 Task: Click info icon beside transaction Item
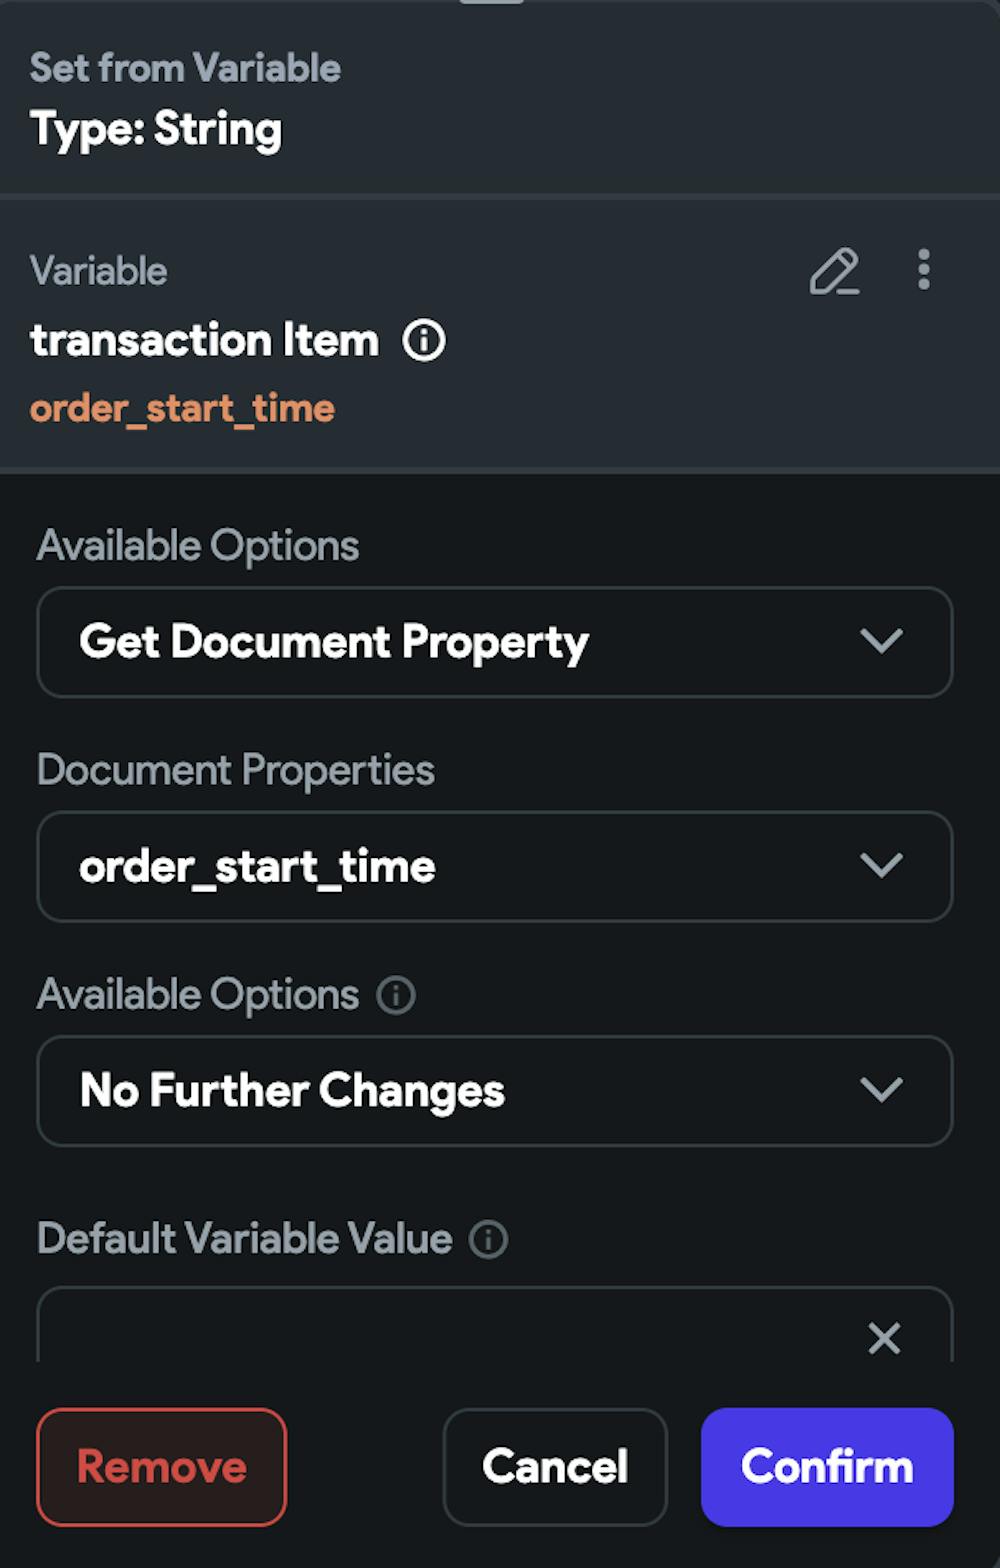click(424, 341)
